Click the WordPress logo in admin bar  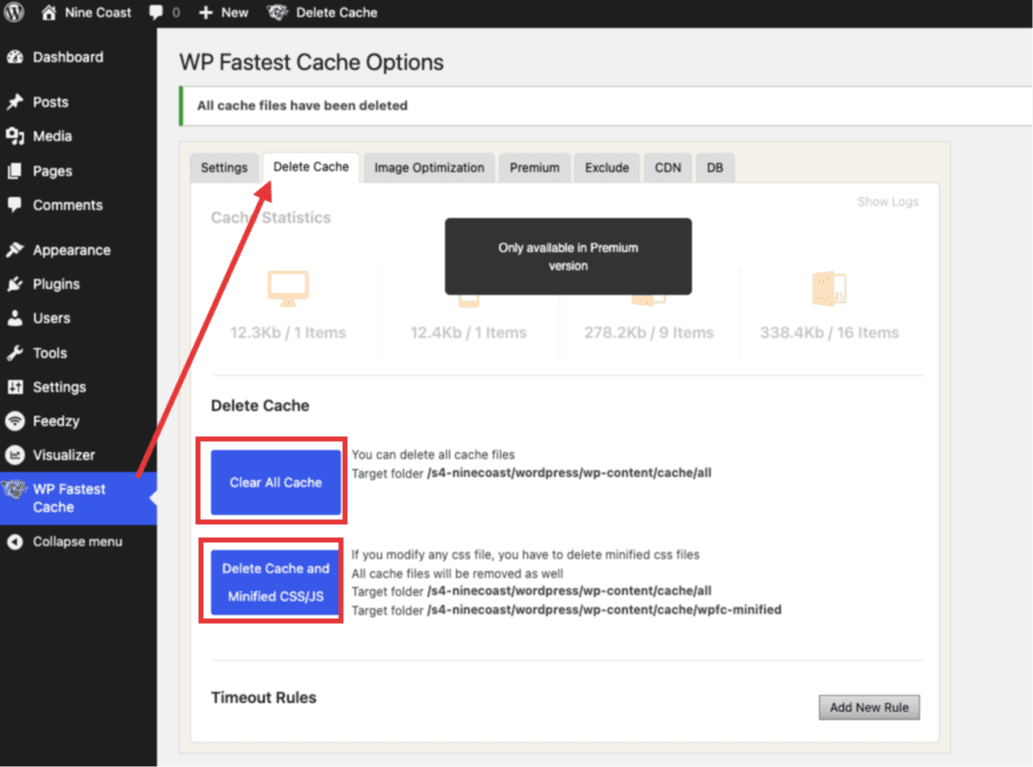14,13
